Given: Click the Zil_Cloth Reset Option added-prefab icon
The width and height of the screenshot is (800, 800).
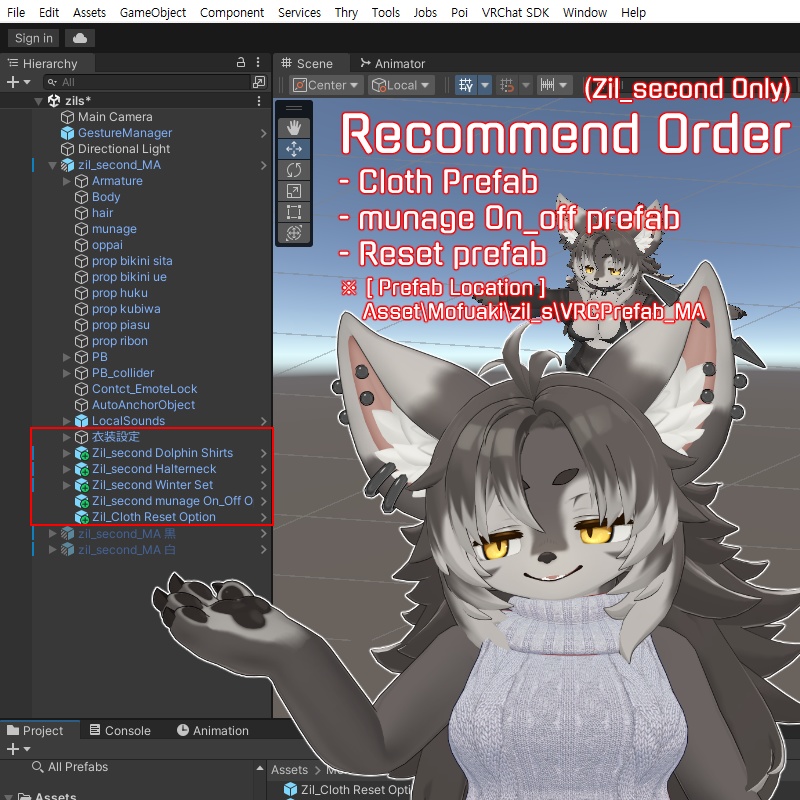Looking at the screenshot, I should pyautogui.click(x=82, y=517).
